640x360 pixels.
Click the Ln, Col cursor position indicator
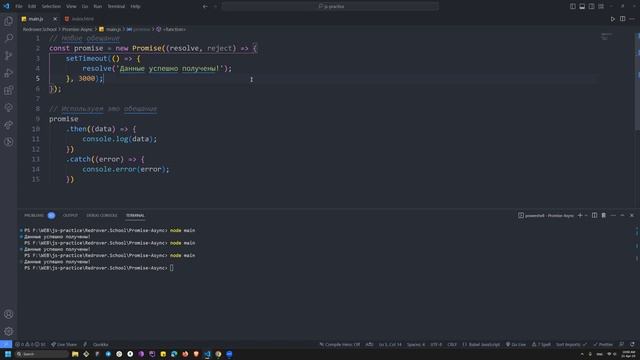[x=390, y=344]
